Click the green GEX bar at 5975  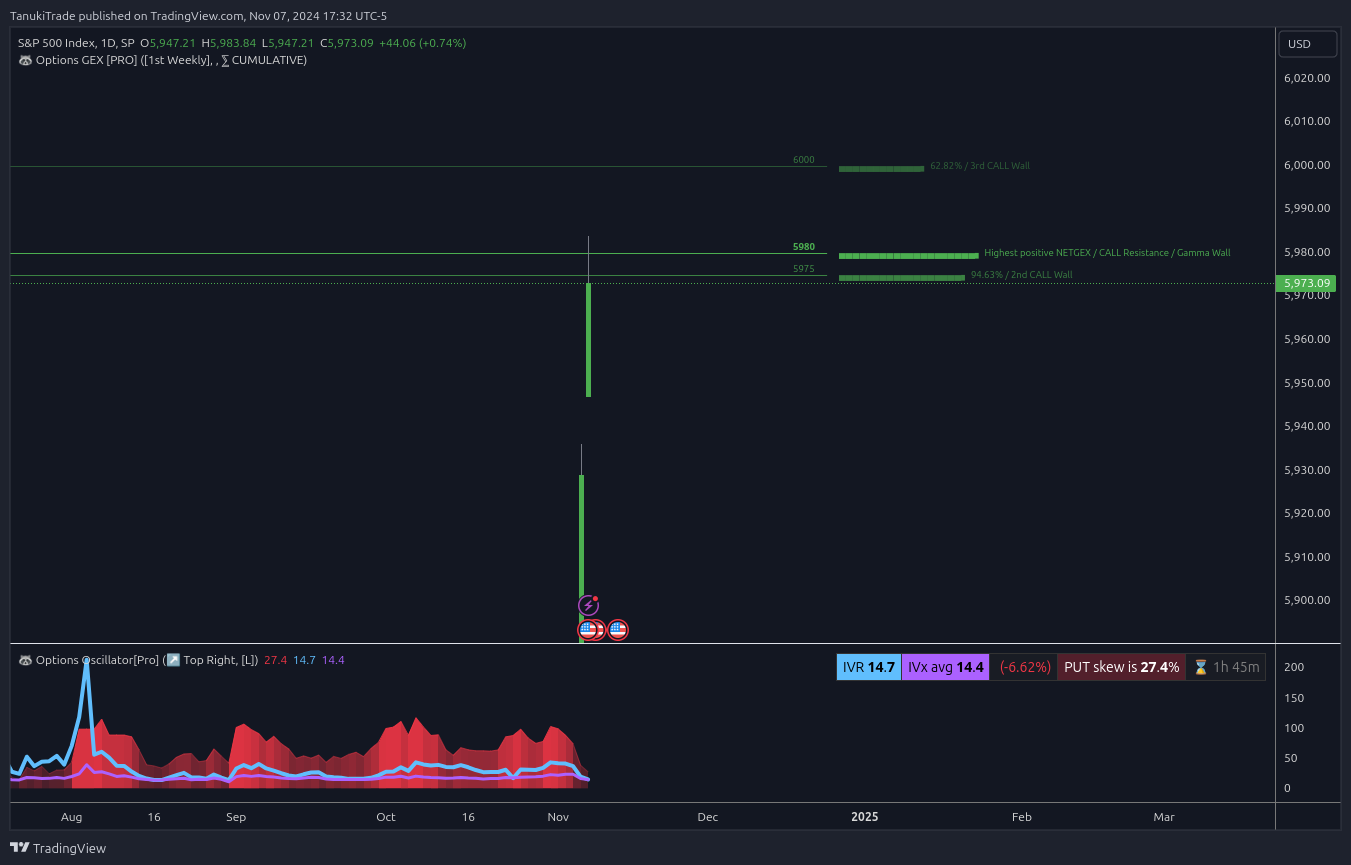click(902, 278)
